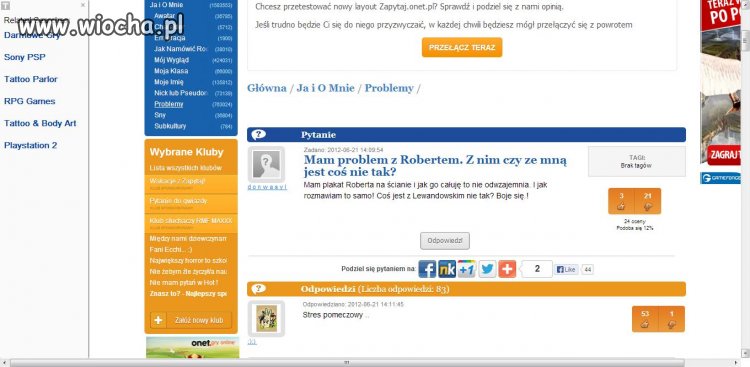
Task: Click Sony PSP related search link
Action: pos(25,57)
